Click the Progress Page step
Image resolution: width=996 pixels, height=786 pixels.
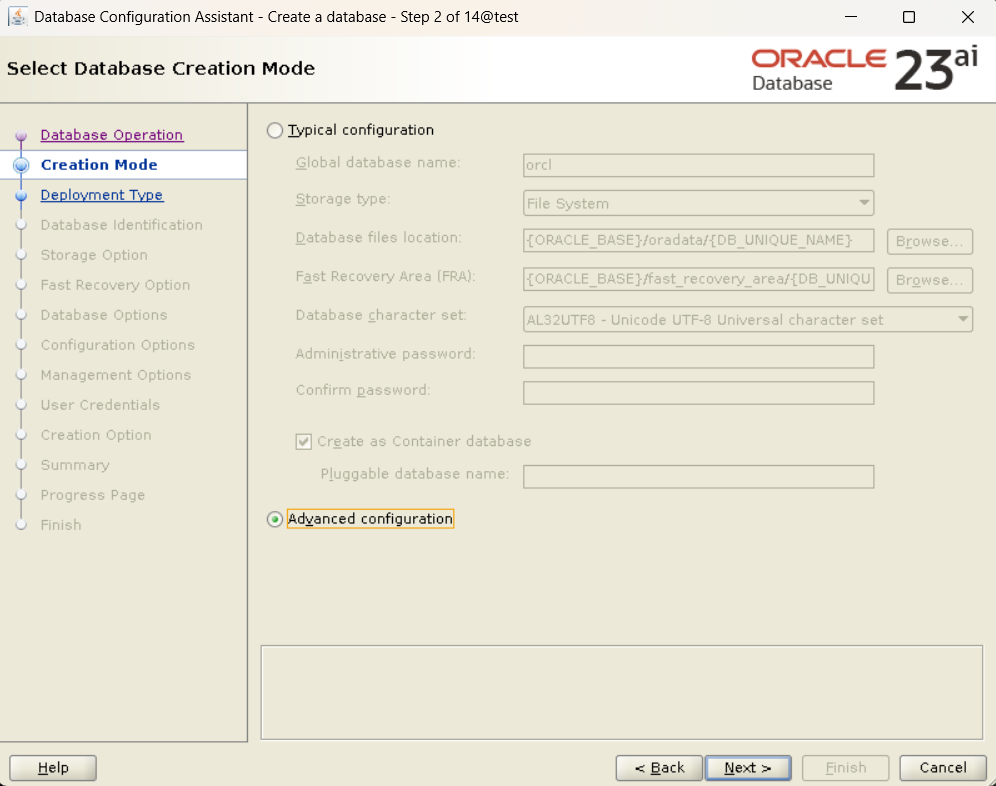click(93, 495)
